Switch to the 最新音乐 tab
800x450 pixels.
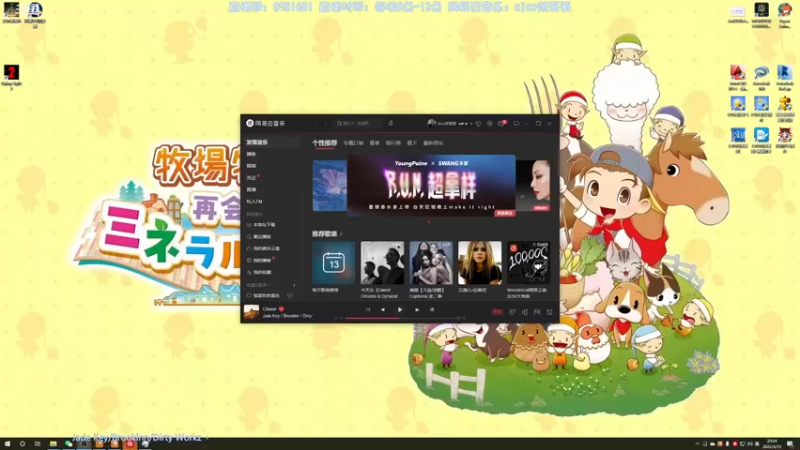pos(433,143)
